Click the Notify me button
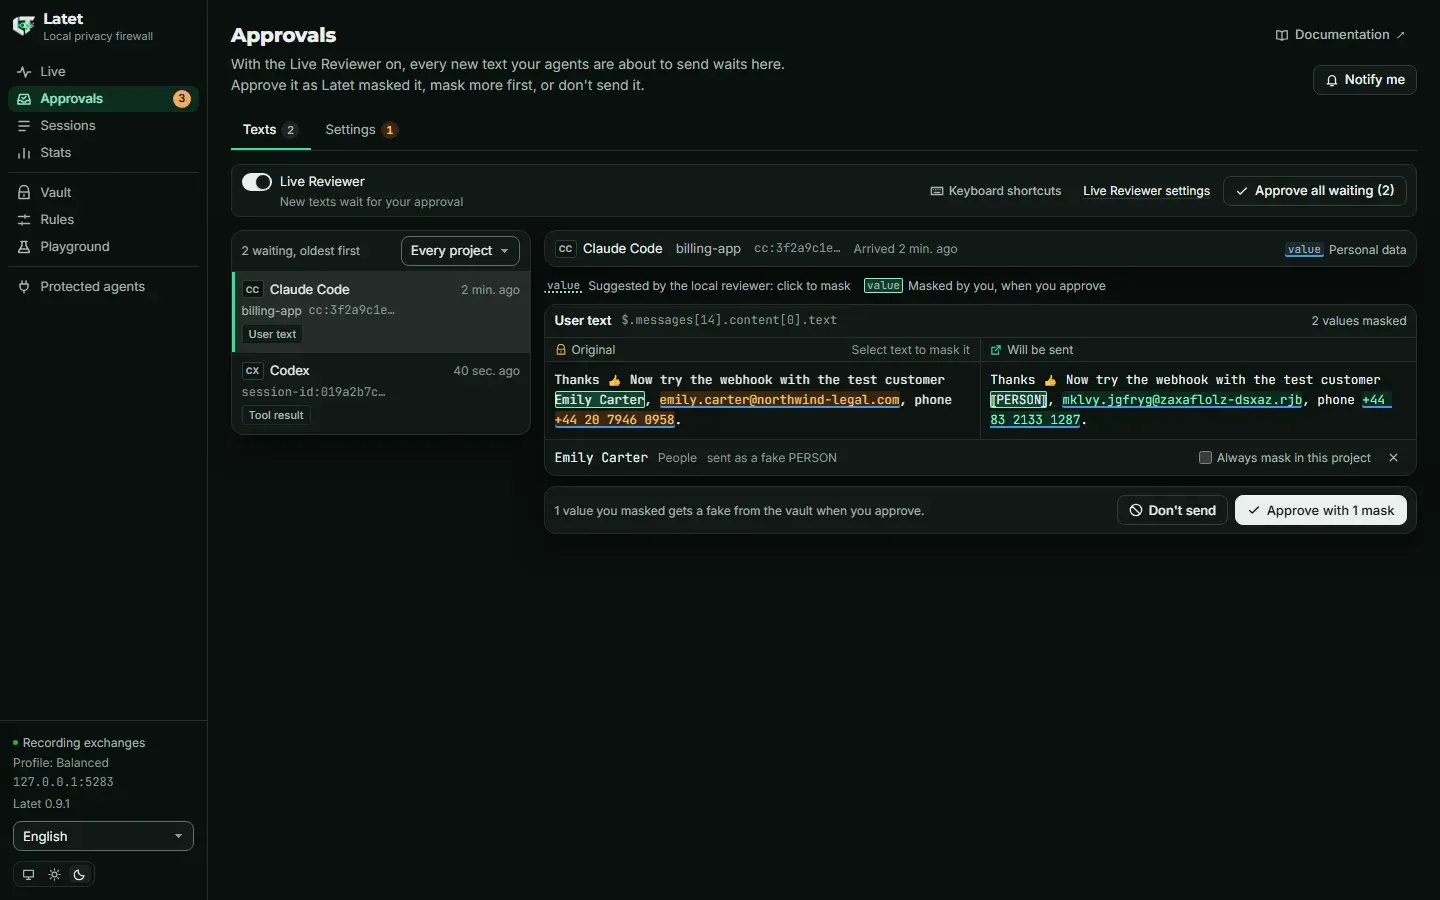 1364,80
